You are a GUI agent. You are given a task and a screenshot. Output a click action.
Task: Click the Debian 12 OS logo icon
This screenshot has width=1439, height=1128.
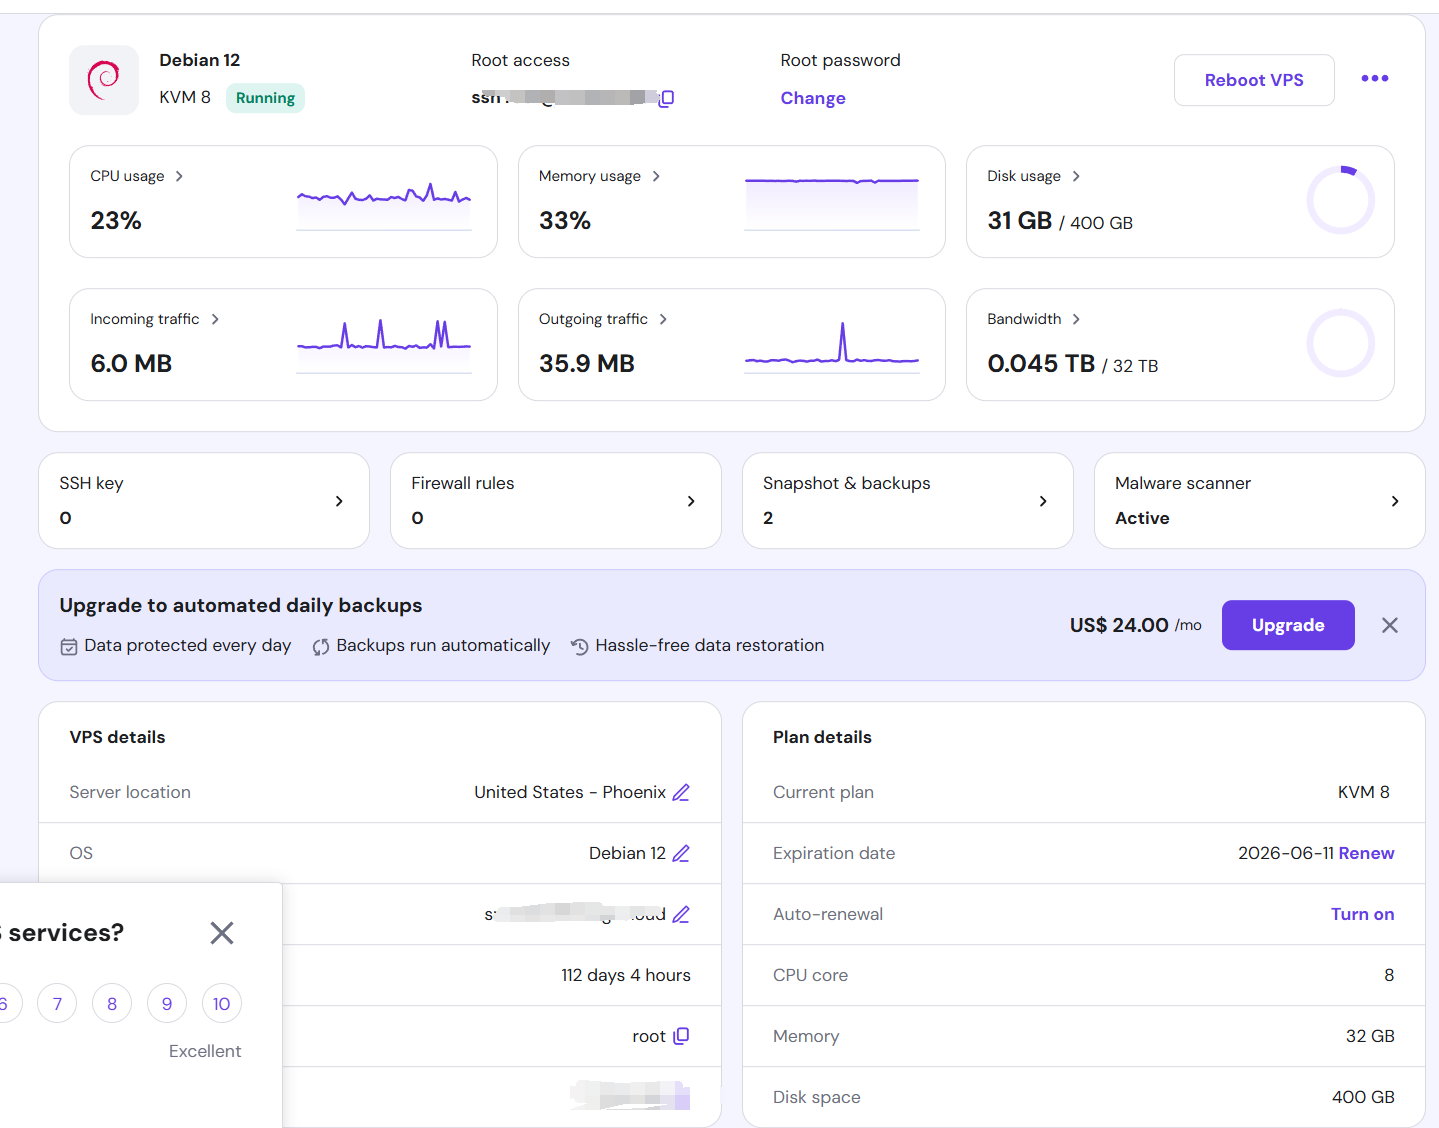104,80
